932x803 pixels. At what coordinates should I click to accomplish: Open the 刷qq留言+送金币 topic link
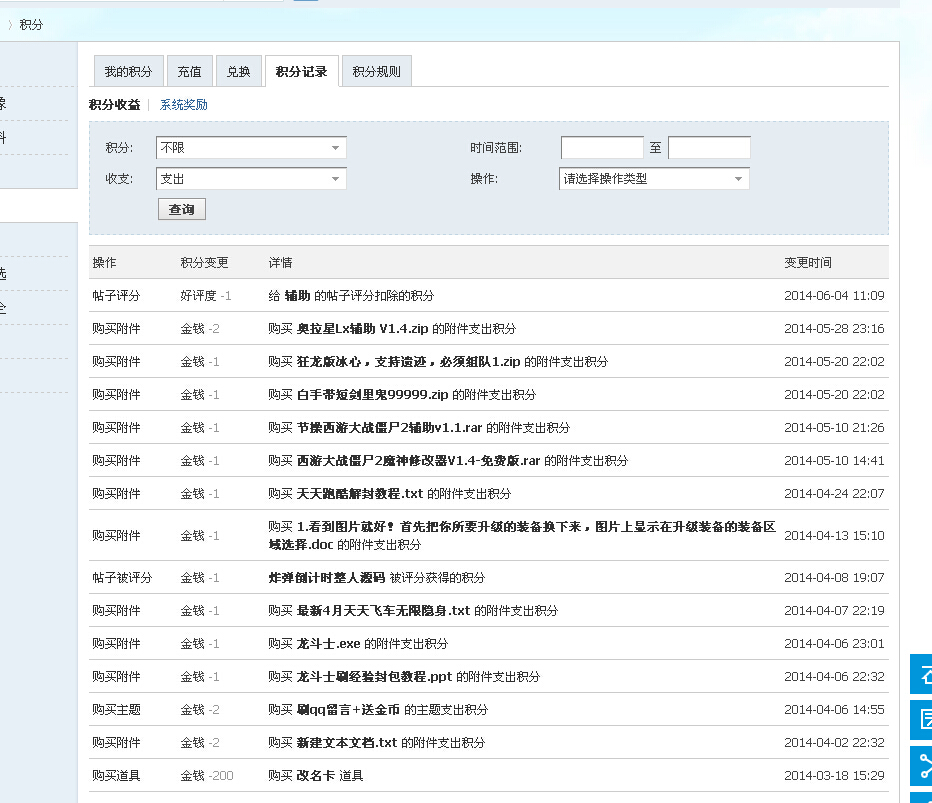348,710
